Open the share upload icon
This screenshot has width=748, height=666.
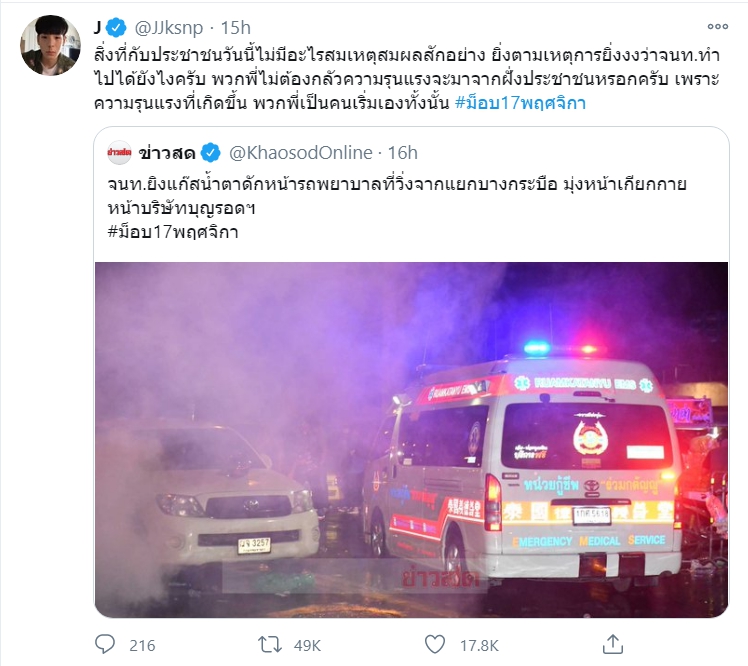(x=613, y=645)
